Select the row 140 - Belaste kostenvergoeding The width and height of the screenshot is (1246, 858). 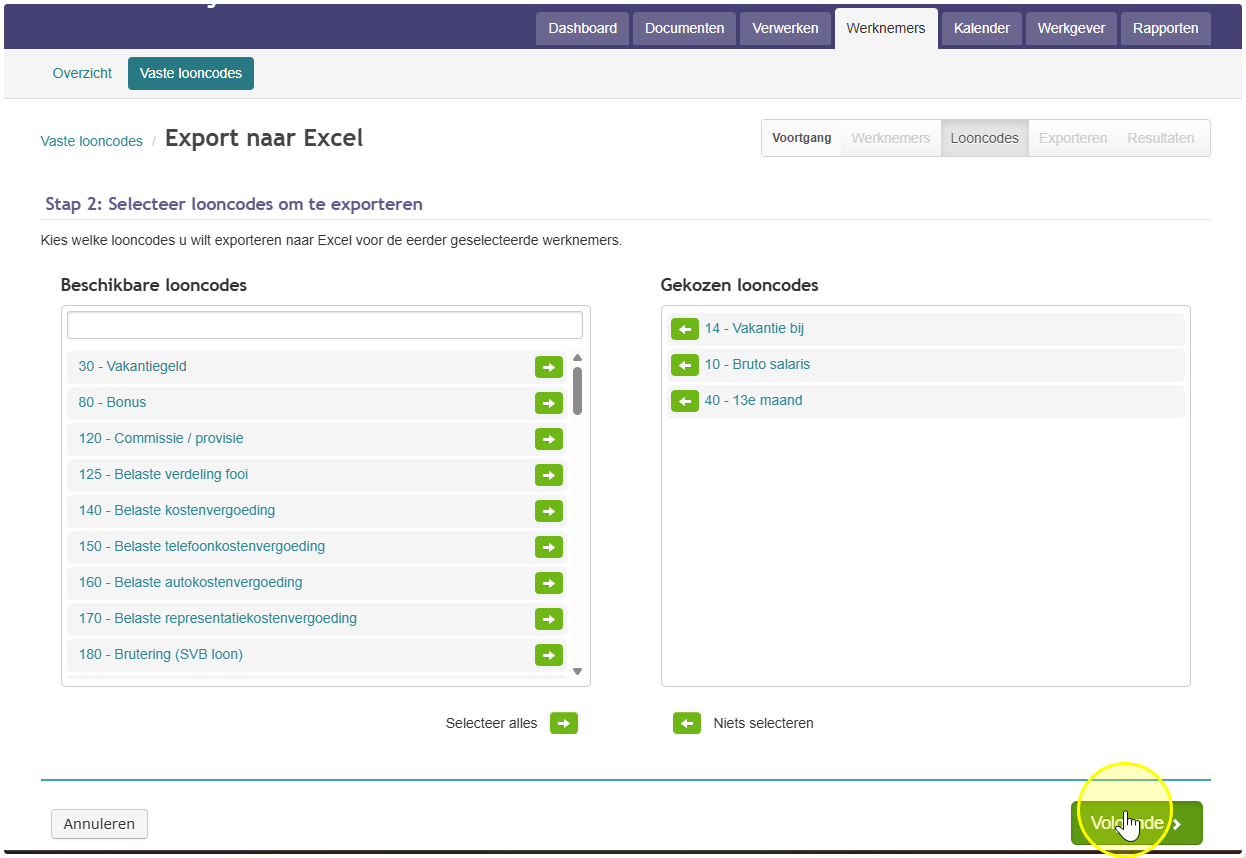(x=317, y=511)
